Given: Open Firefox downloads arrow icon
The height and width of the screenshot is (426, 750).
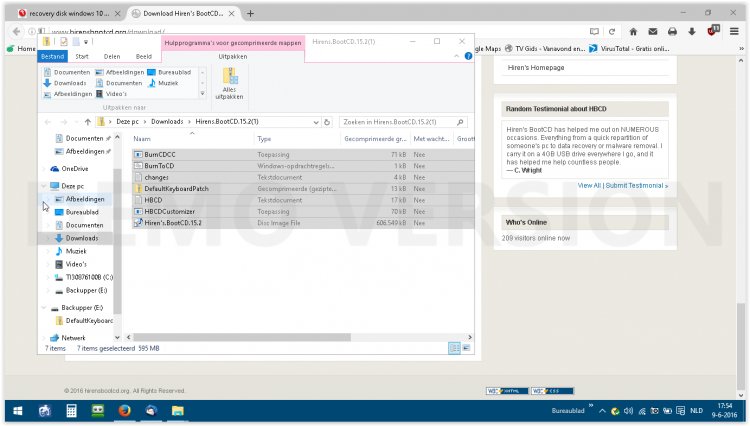Looking at the screenshot, I should click(691, 31).
